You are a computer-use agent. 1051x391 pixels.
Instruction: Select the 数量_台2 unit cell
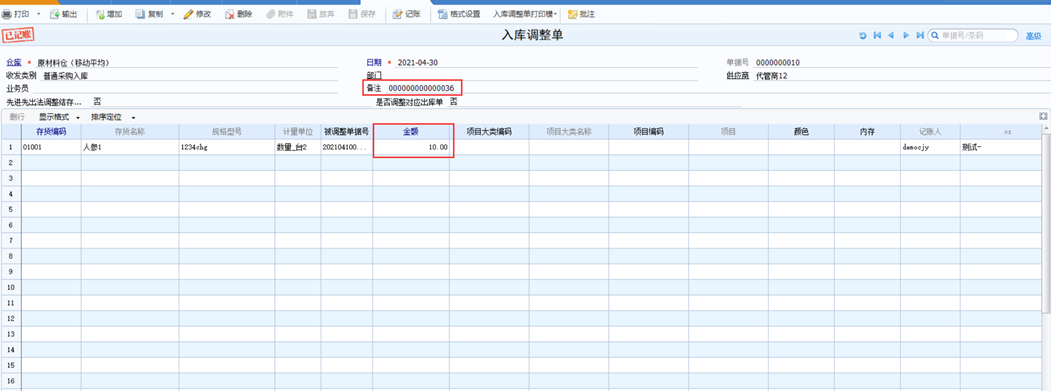pos(298,147)
